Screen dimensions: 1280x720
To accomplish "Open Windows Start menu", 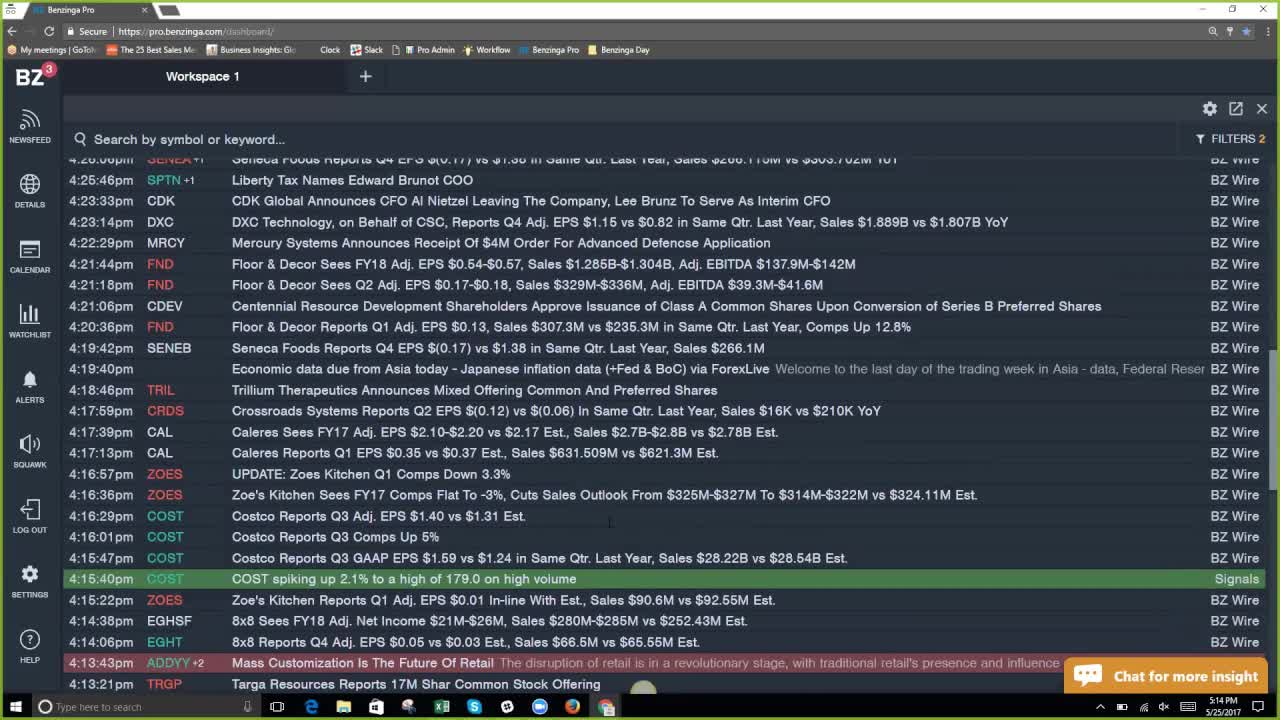I will click(15, 707).
